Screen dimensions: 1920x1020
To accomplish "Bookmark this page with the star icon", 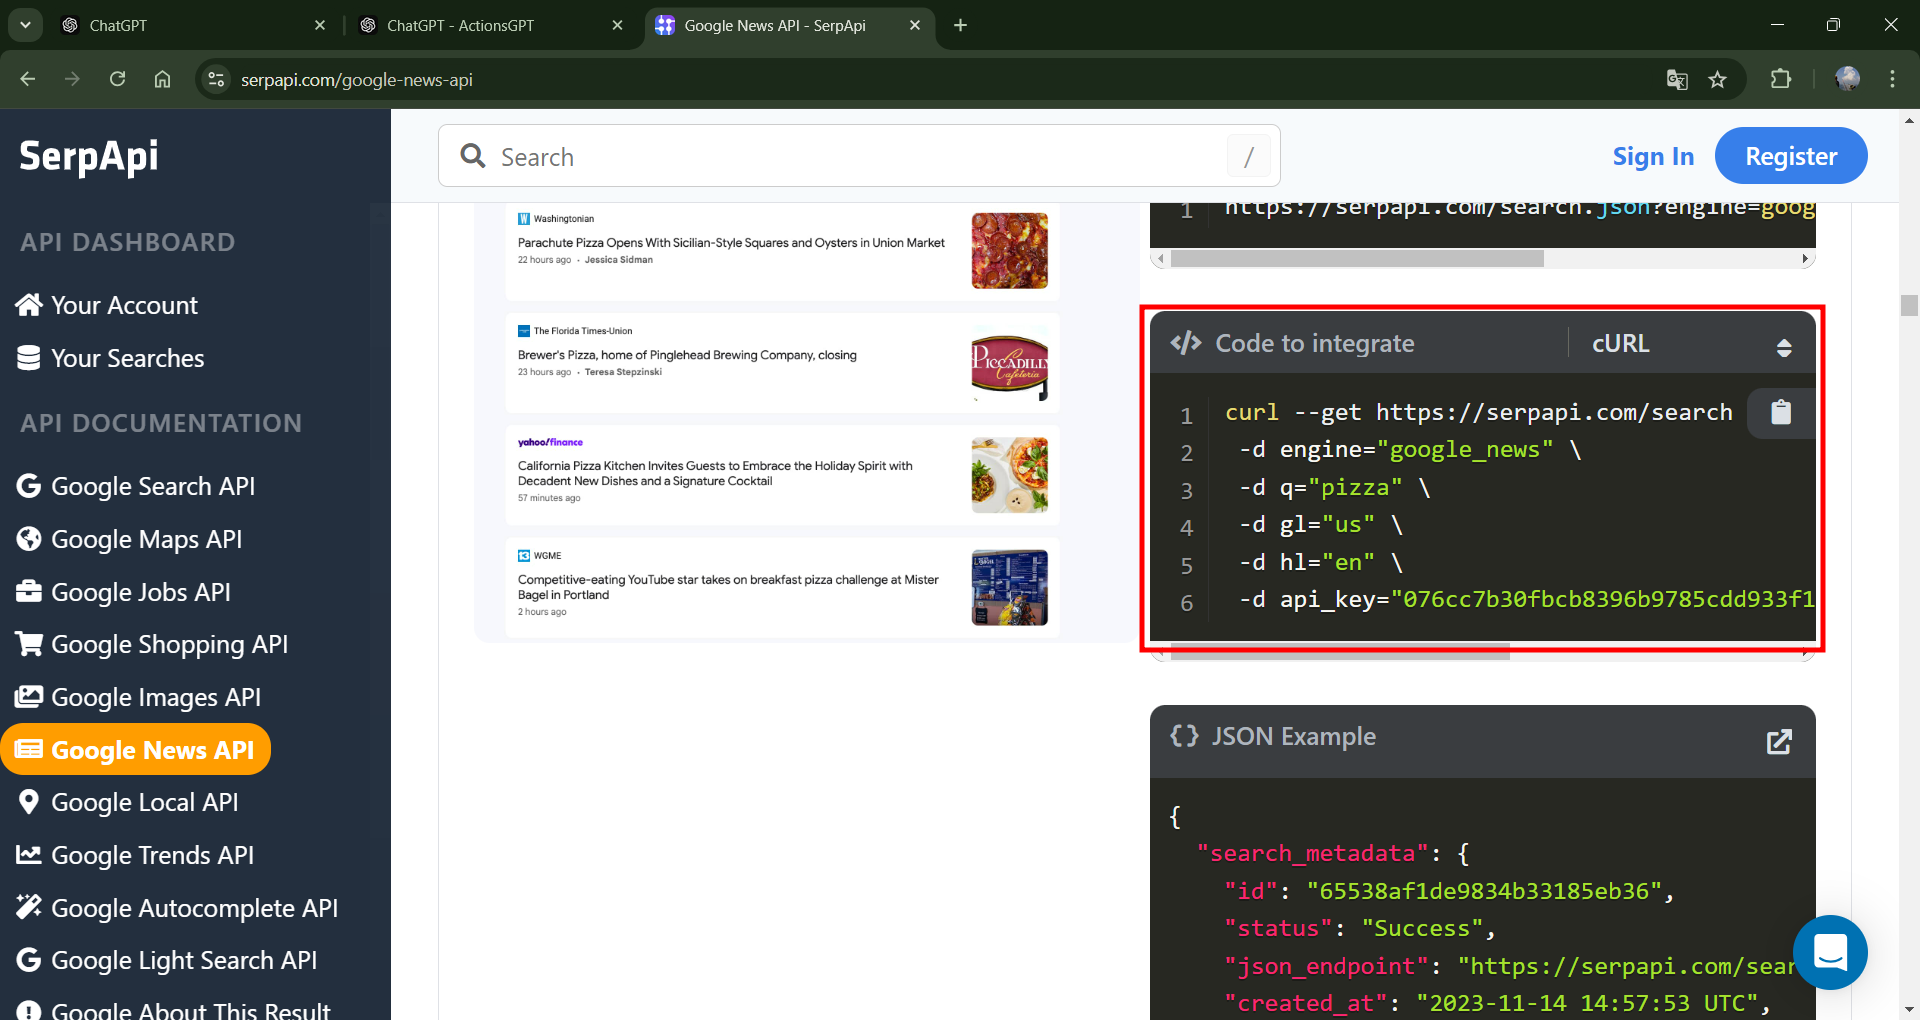I will (x=1717, y=79).
